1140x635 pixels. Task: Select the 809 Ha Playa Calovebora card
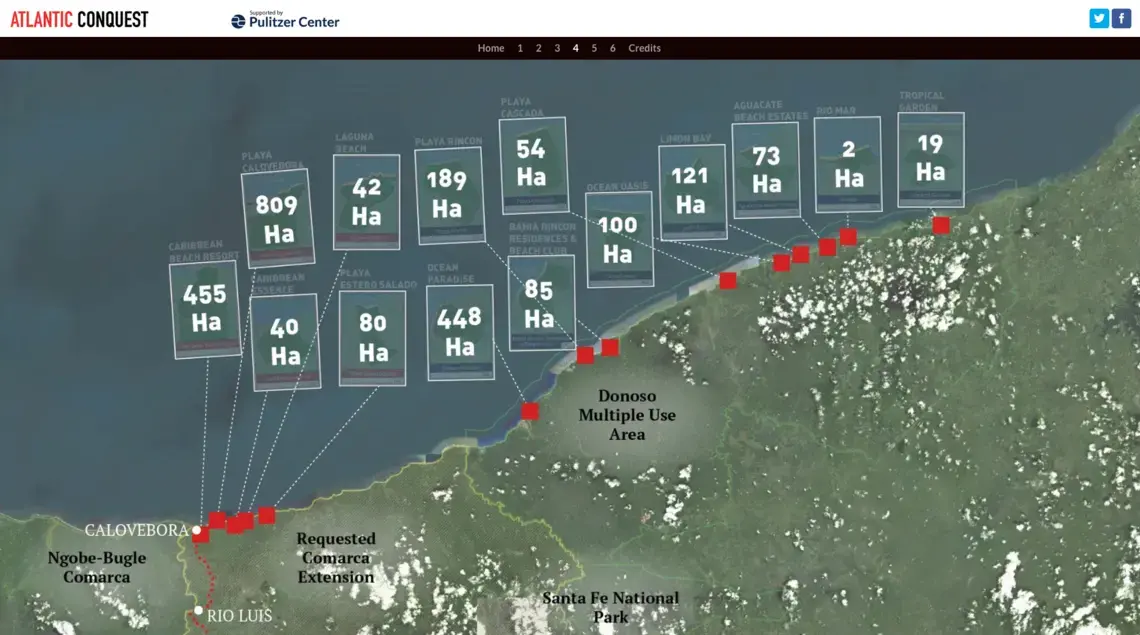coord(278,217)
